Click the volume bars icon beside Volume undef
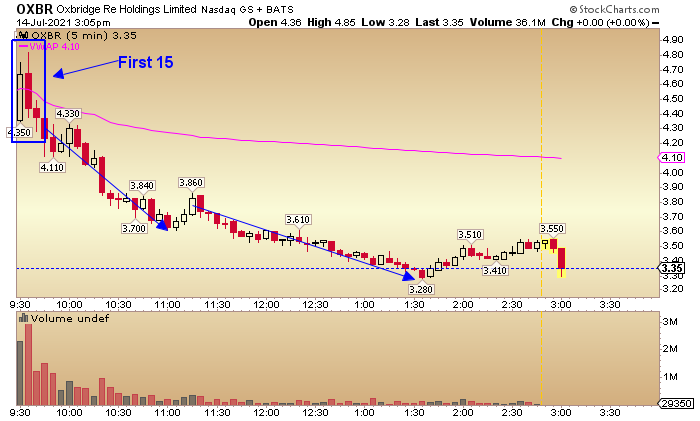Image resolution: width=700 pixels, height=421 pixels. coord(23,318)
